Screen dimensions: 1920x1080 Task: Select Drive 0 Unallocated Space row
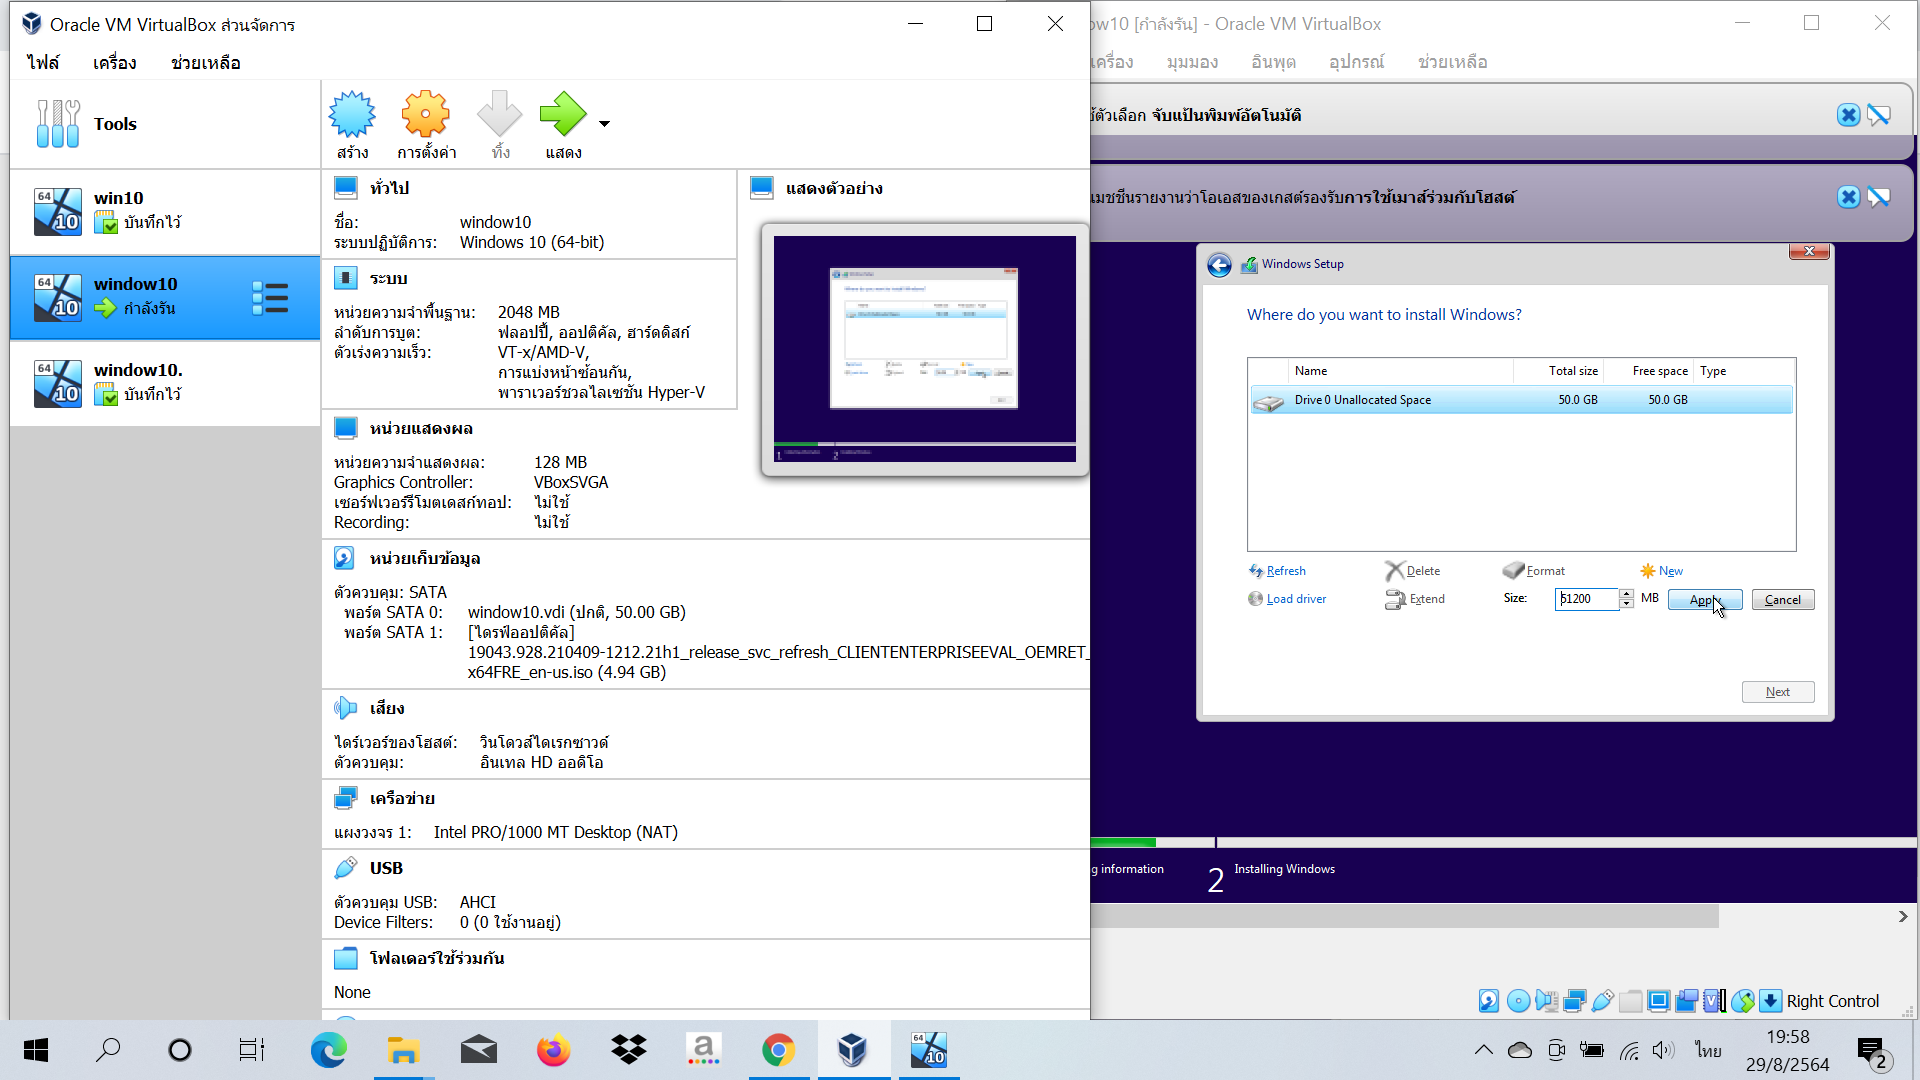[1521, 400]
